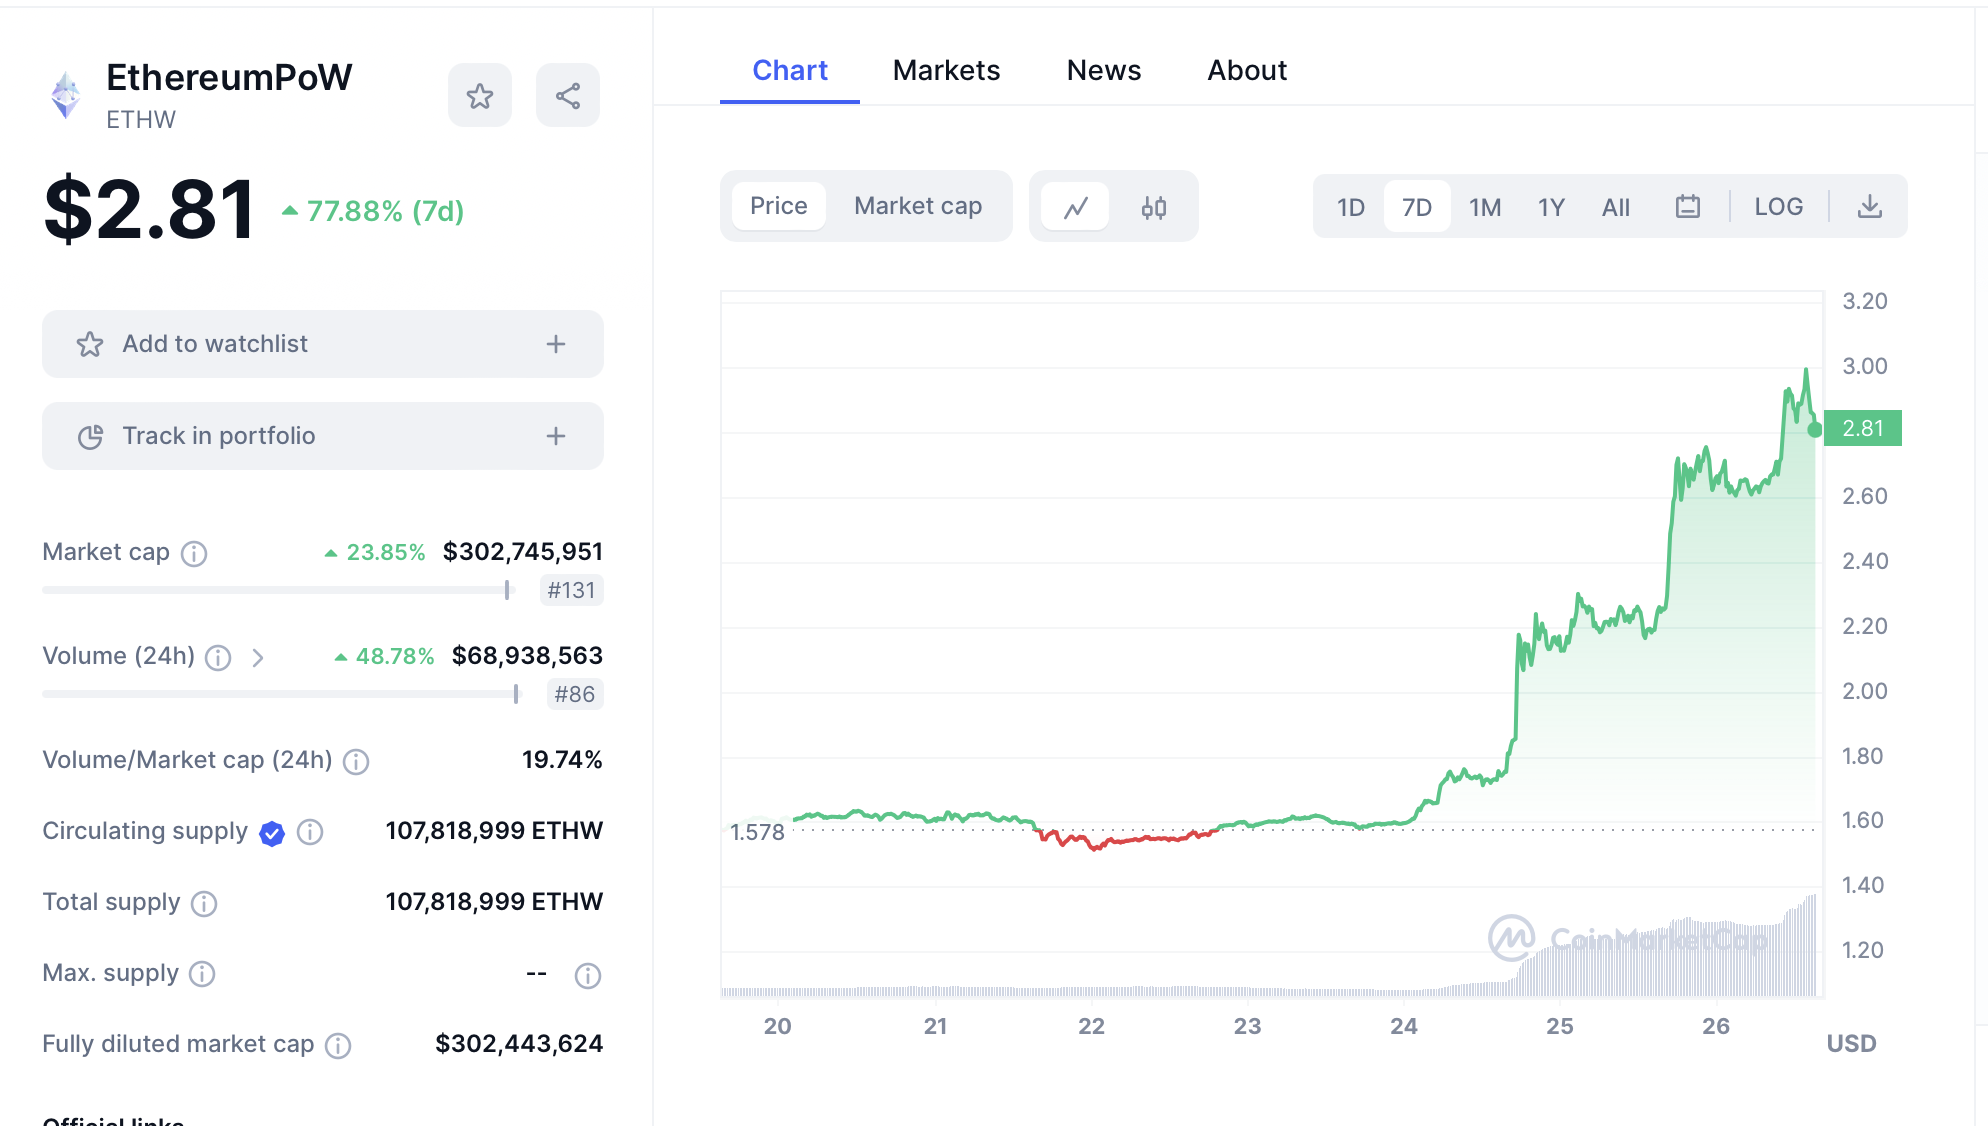Expand Volume (24h) details chevron

(258, 657)
